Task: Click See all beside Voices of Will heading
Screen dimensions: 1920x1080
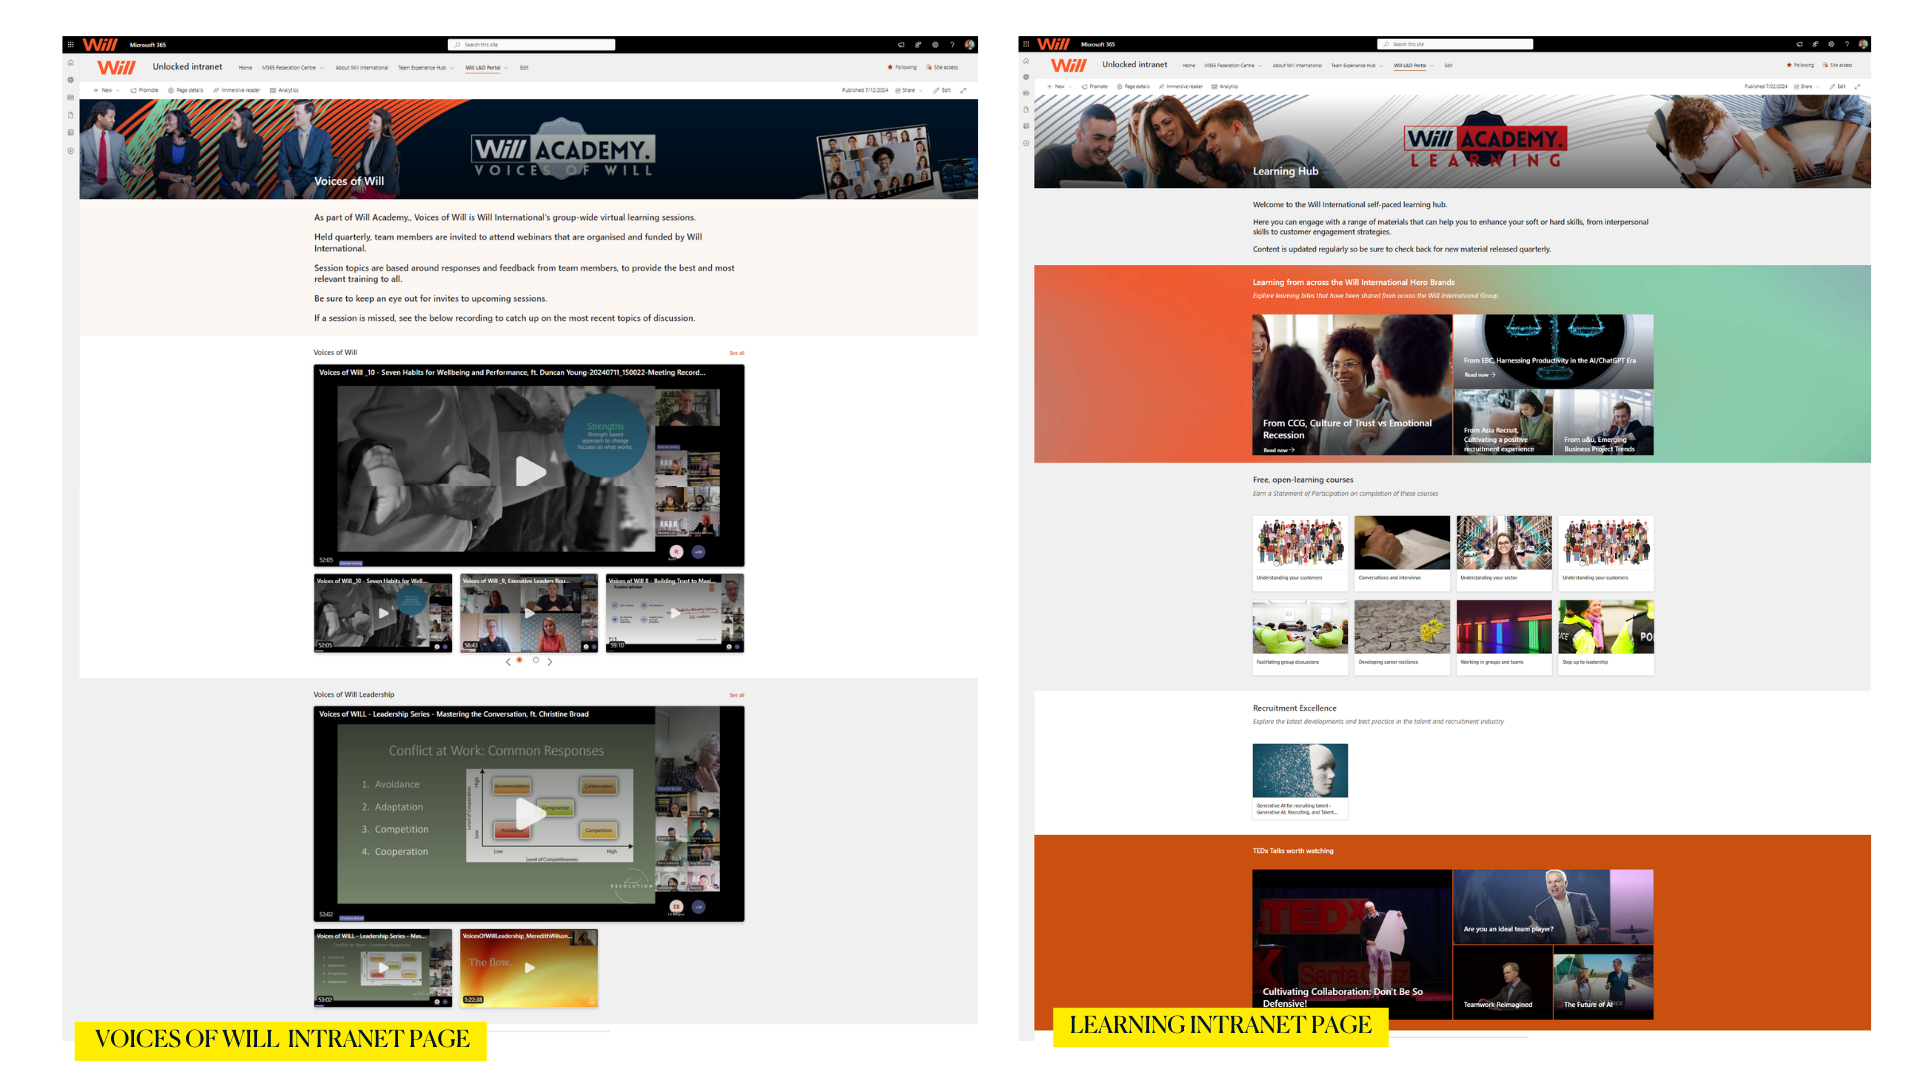Action: (737, 353)
